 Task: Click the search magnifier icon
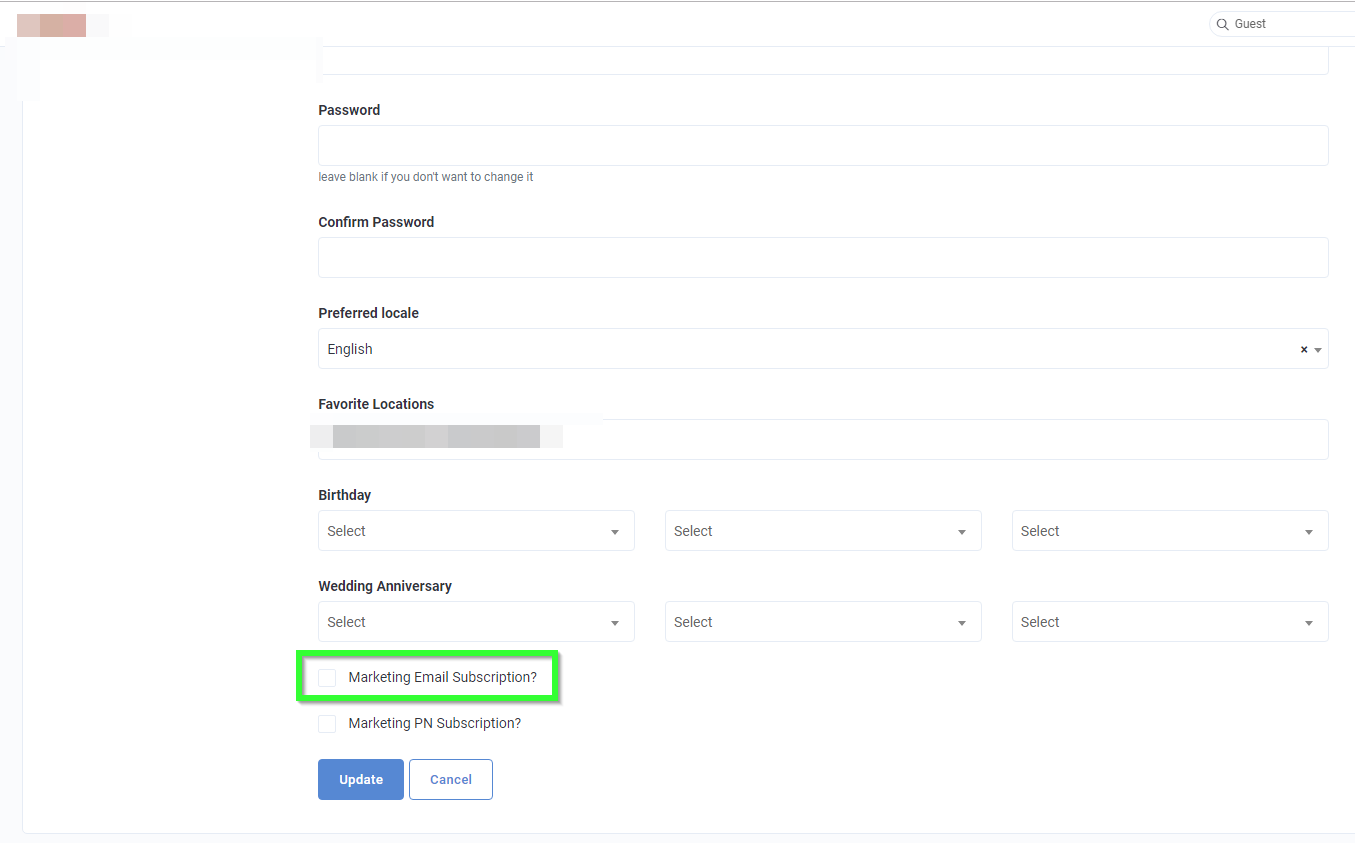click(x=1222, y=23)
